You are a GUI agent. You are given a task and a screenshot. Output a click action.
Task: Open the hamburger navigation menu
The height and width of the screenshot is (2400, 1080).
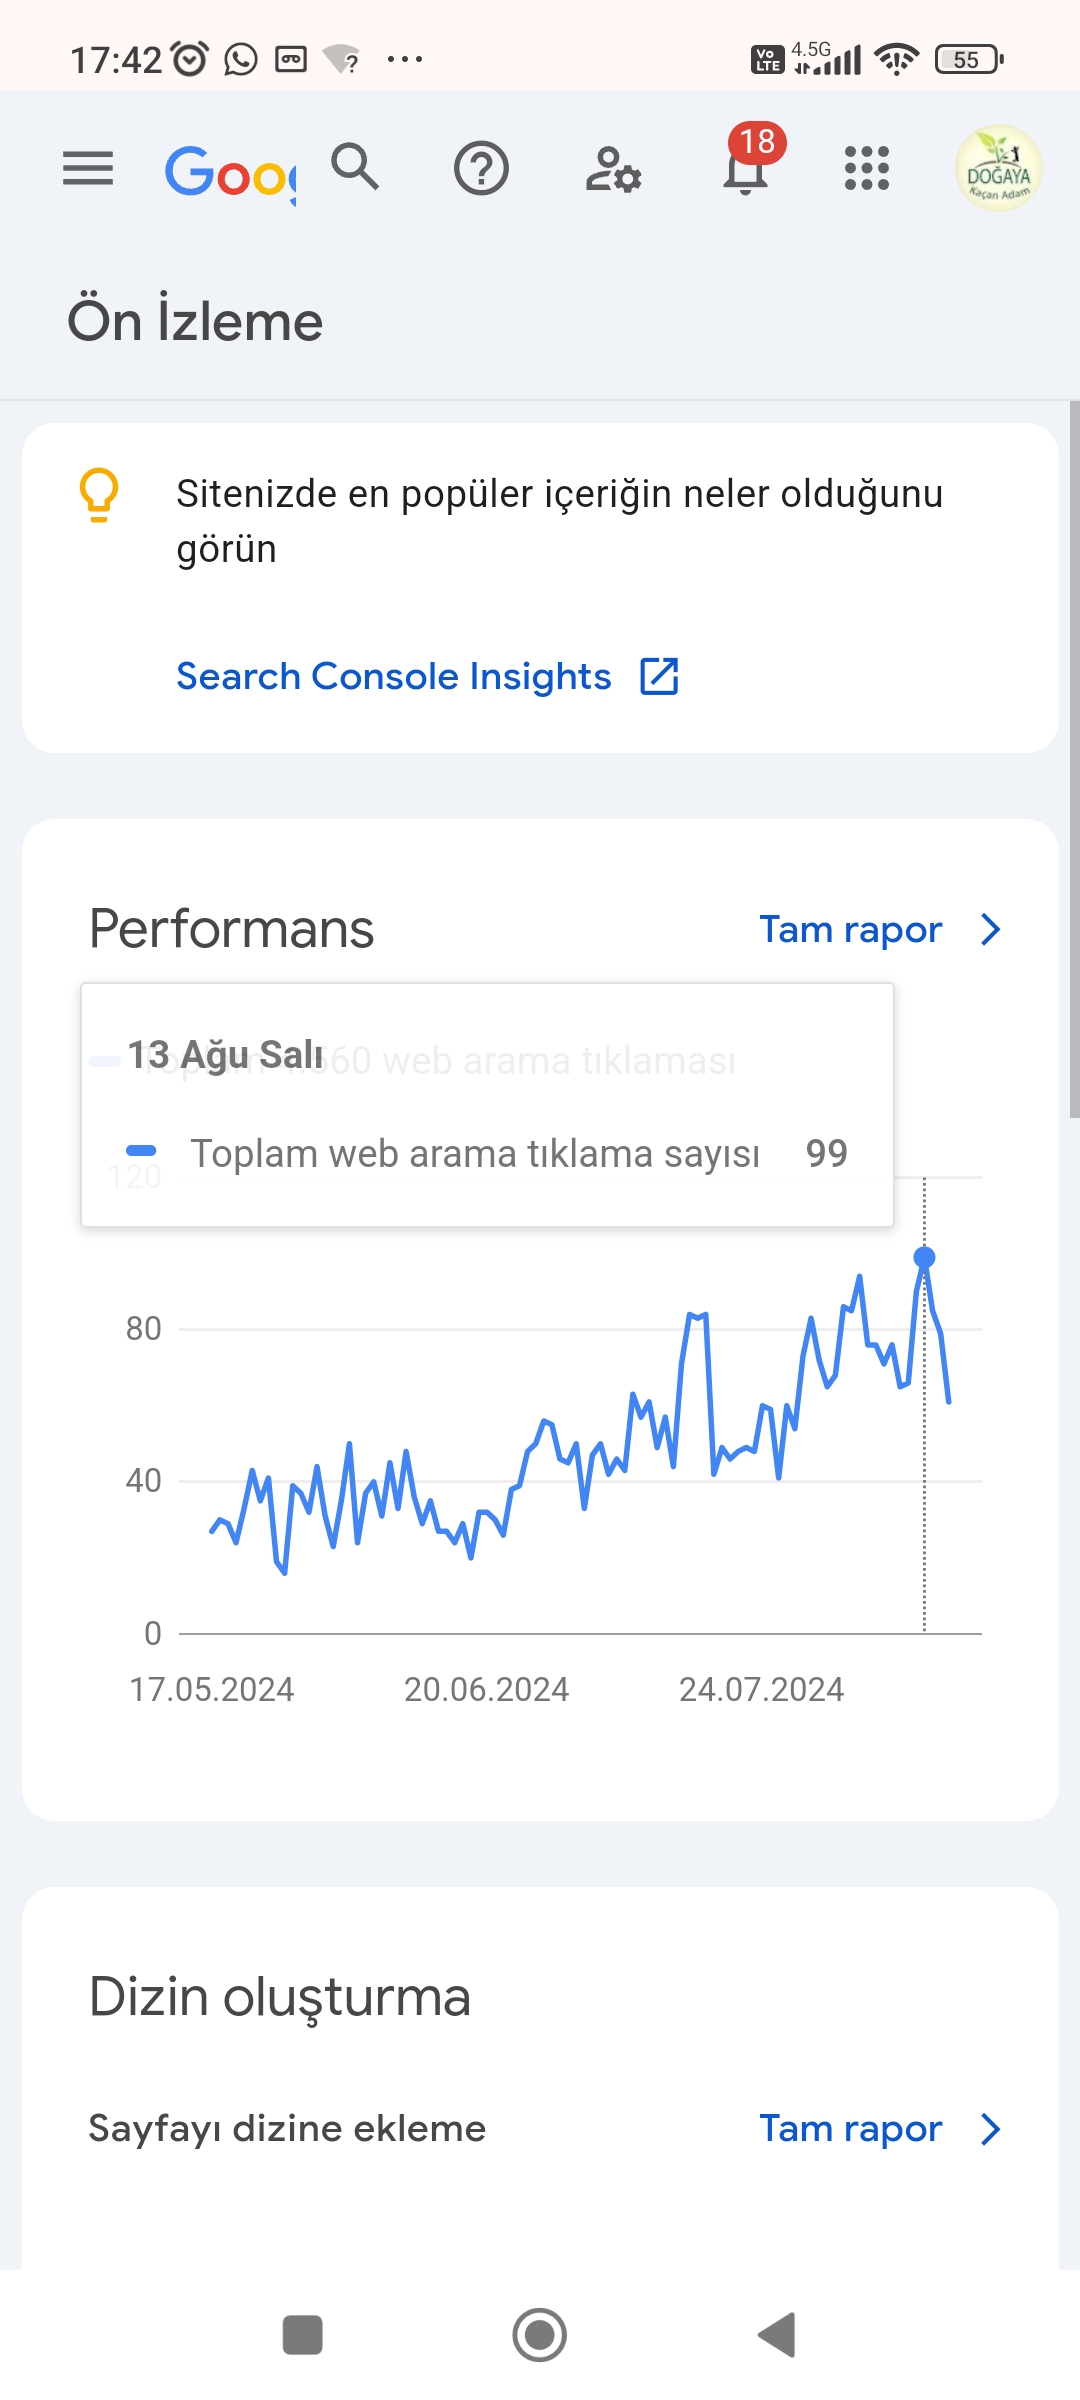click(88, 168)
